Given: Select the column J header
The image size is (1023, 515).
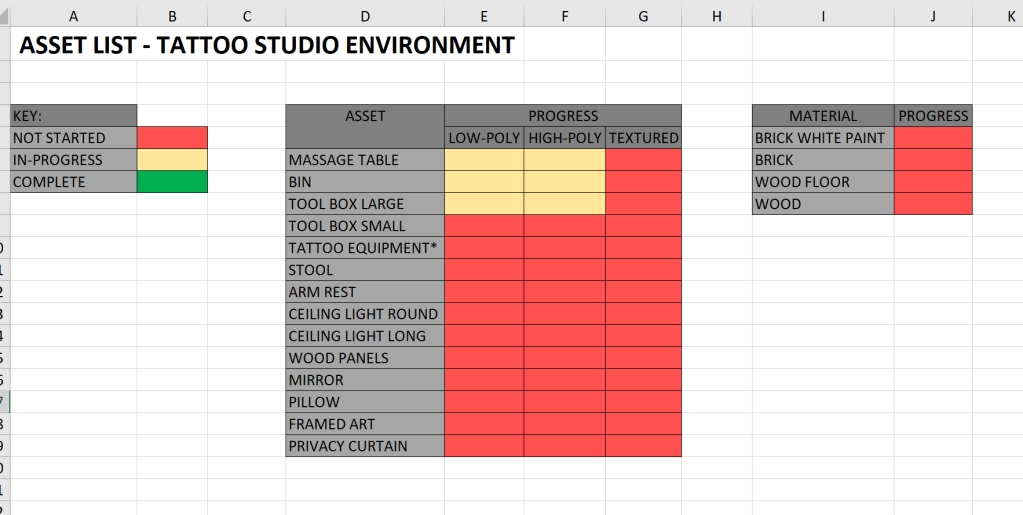Looking at the screenshot, I should (x=933, y=15).
